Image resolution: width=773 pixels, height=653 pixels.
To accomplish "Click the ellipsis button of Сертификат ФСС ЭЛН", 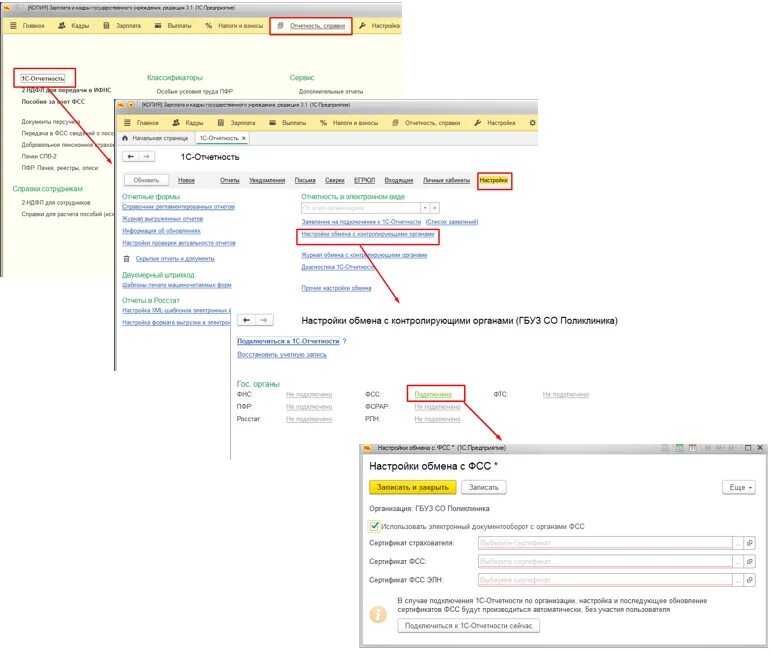I will click(738, 580).
